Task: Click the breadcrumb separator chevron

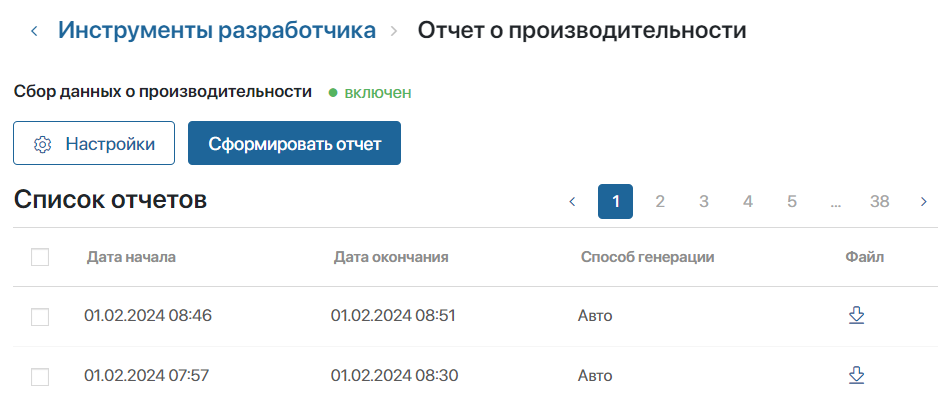Action: pyautogui.click(x=394, y=31)
